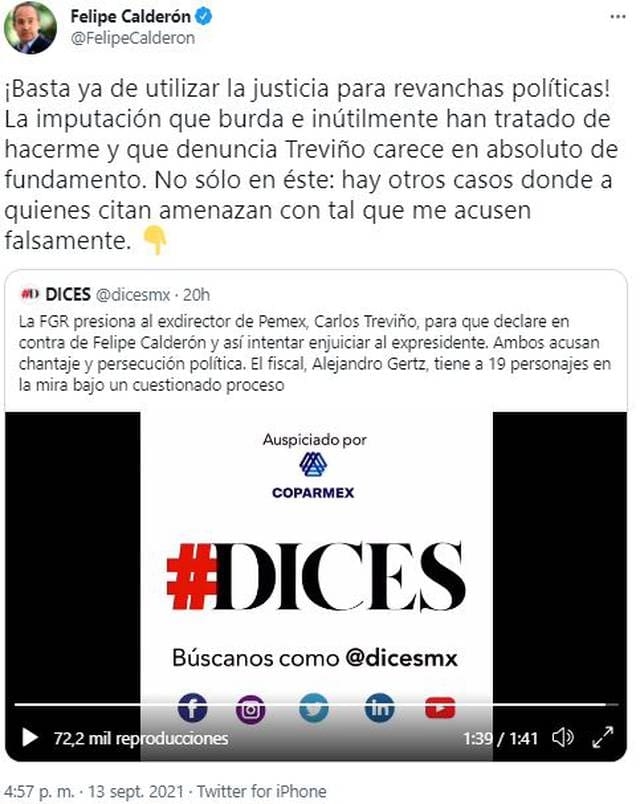This screenshot has height=804, width=640.
Task: Click the blue verified badge
Action: 204,16
